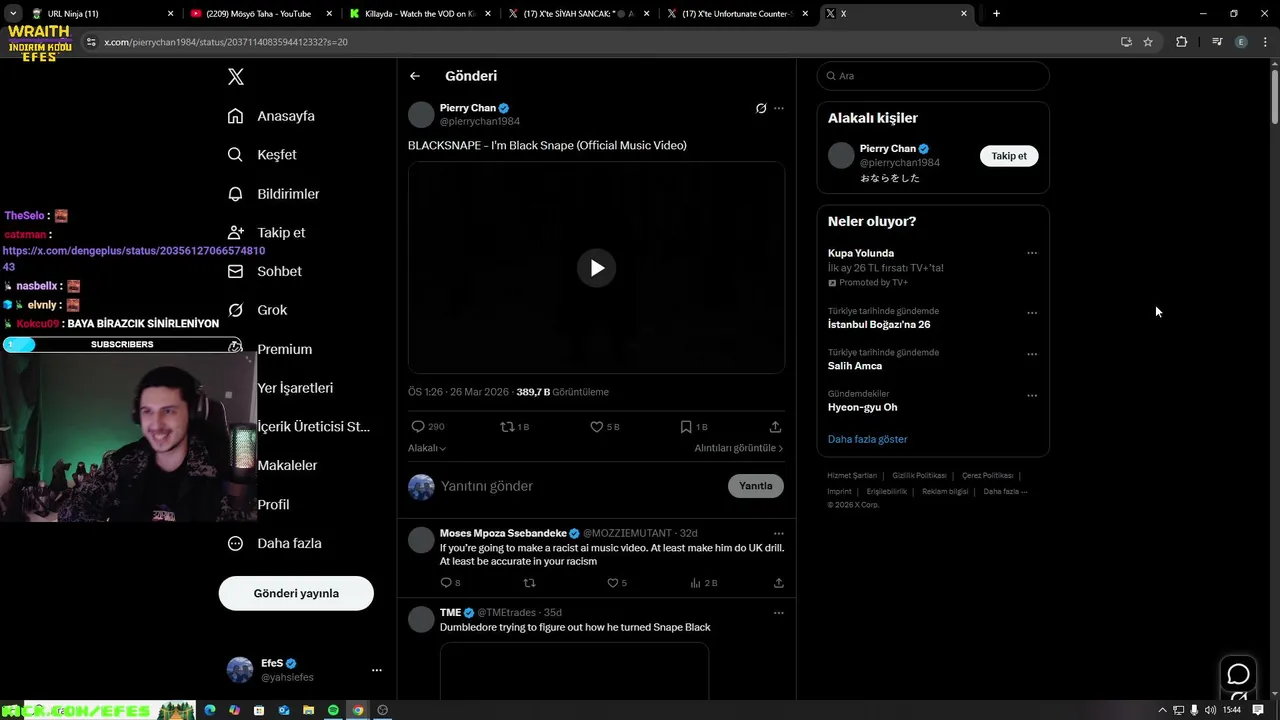Open Makaleler from the sidebar
This screenshot has height=720, width=1280.
[287, 465]
